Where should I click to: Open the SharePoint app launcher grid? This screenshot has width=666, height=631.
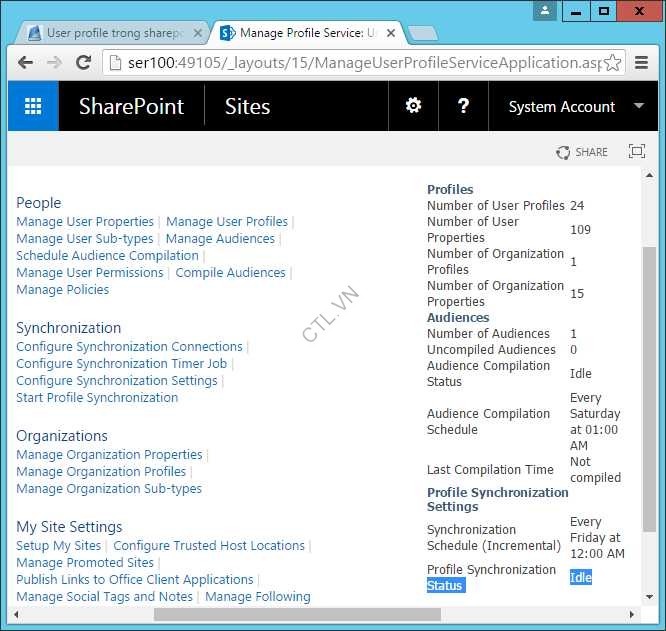click(x=33, y=106)
